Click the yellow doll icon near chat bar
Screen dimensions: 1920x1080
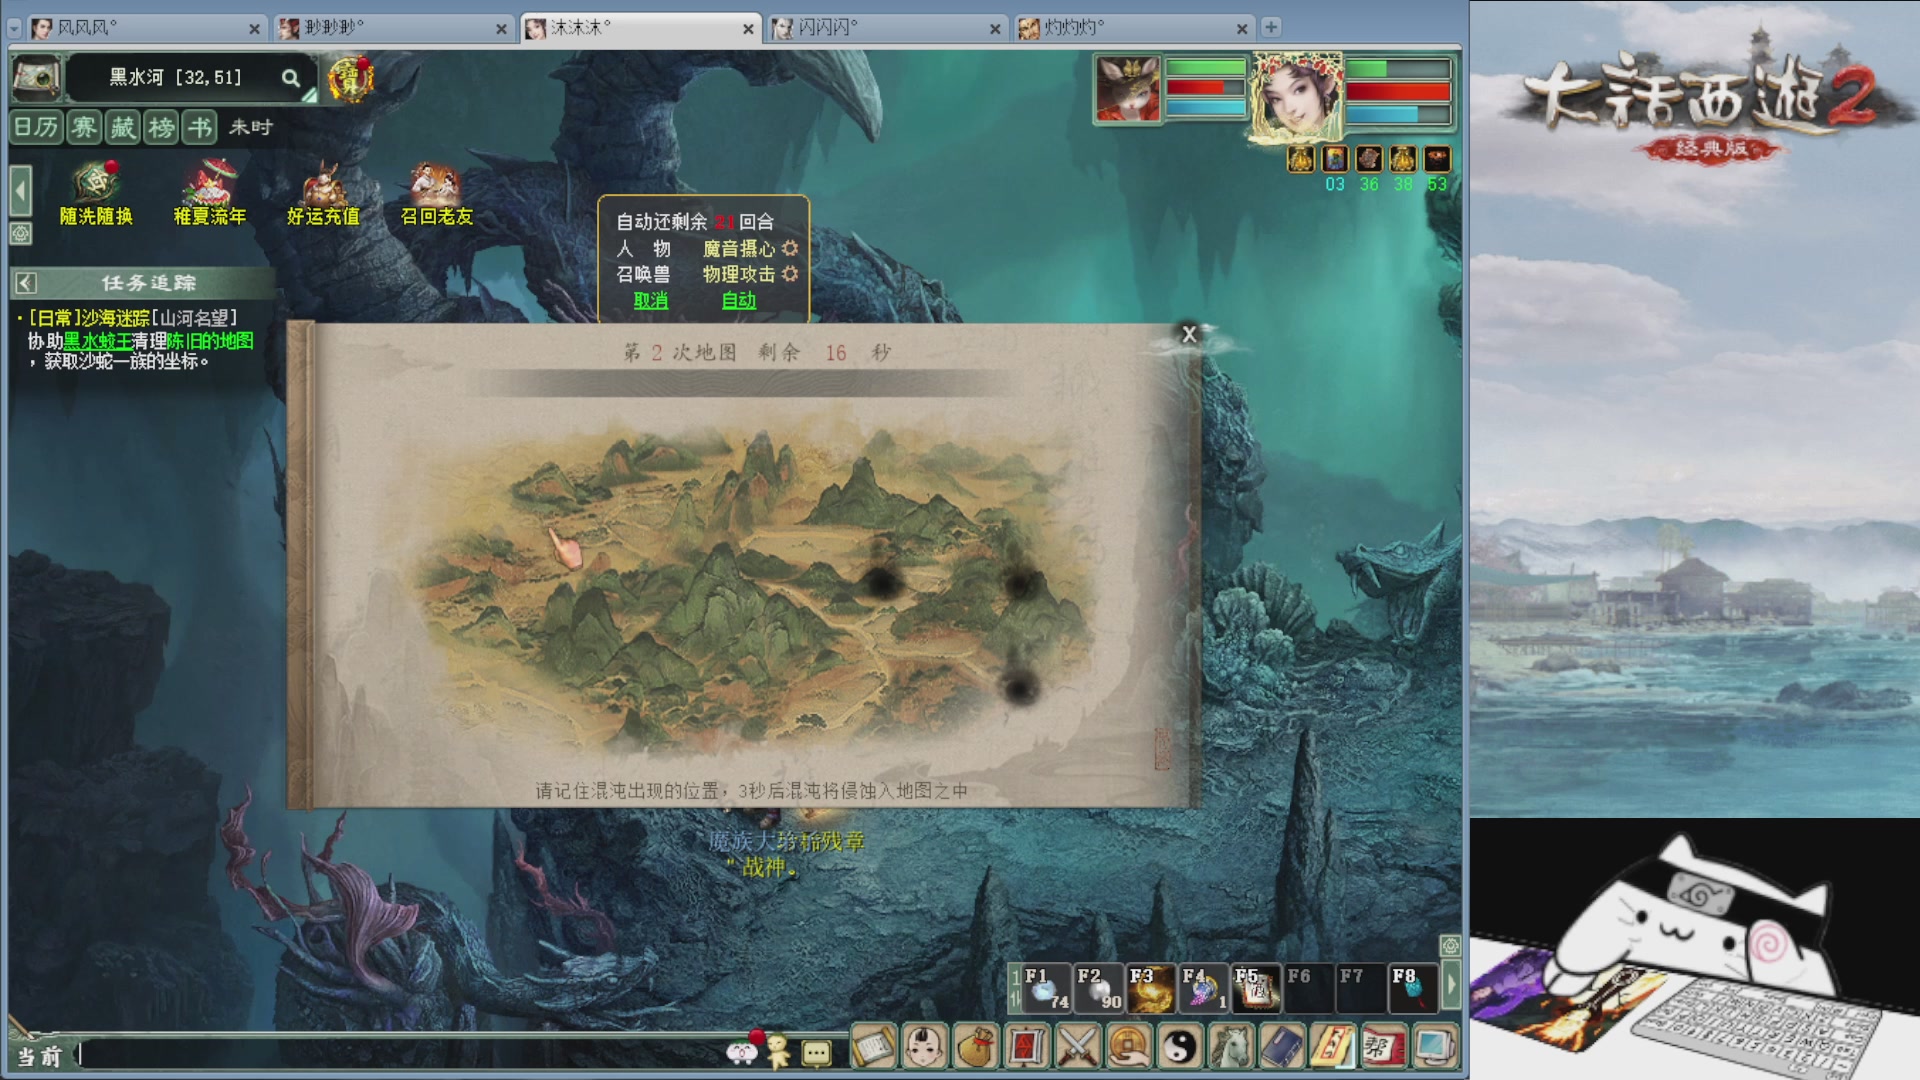[x=778, y=1050]
